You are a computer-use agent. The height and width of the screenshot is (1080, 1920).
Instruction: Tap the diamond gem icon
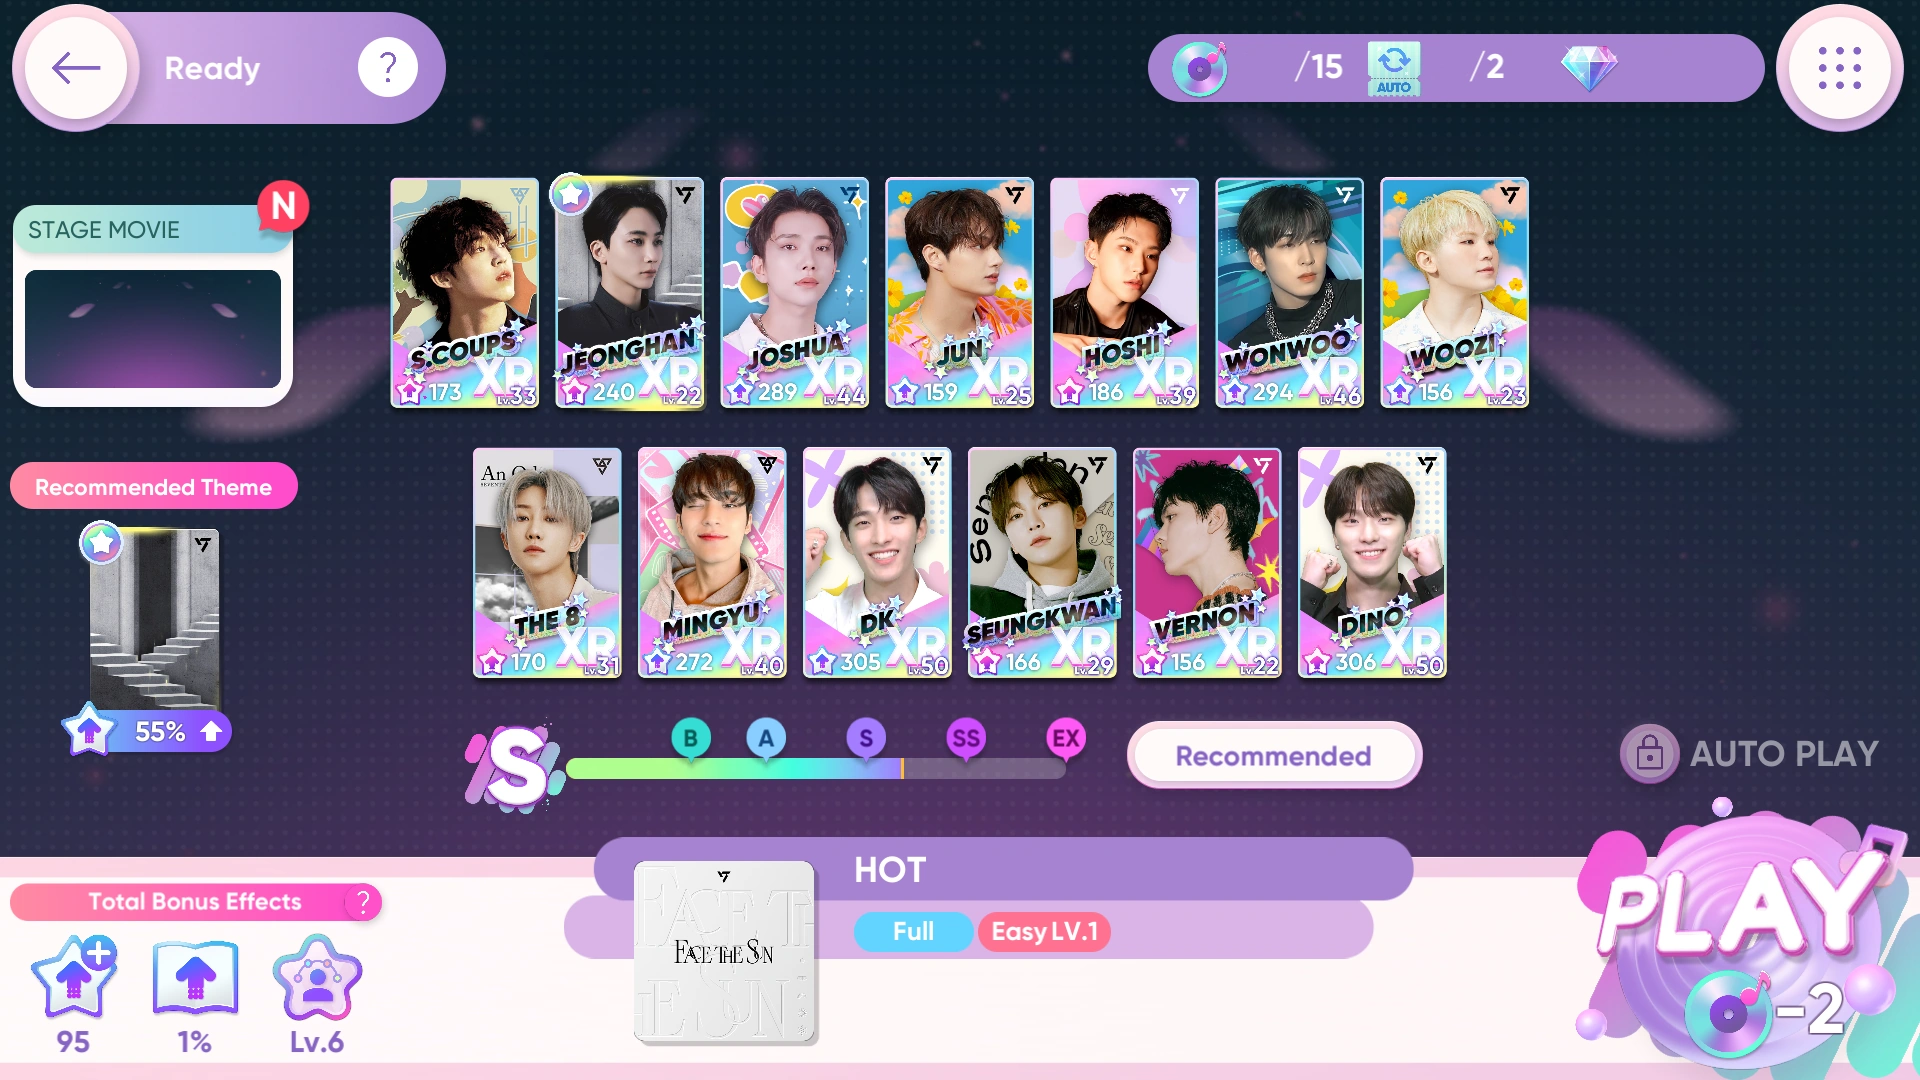(1588, 68)
